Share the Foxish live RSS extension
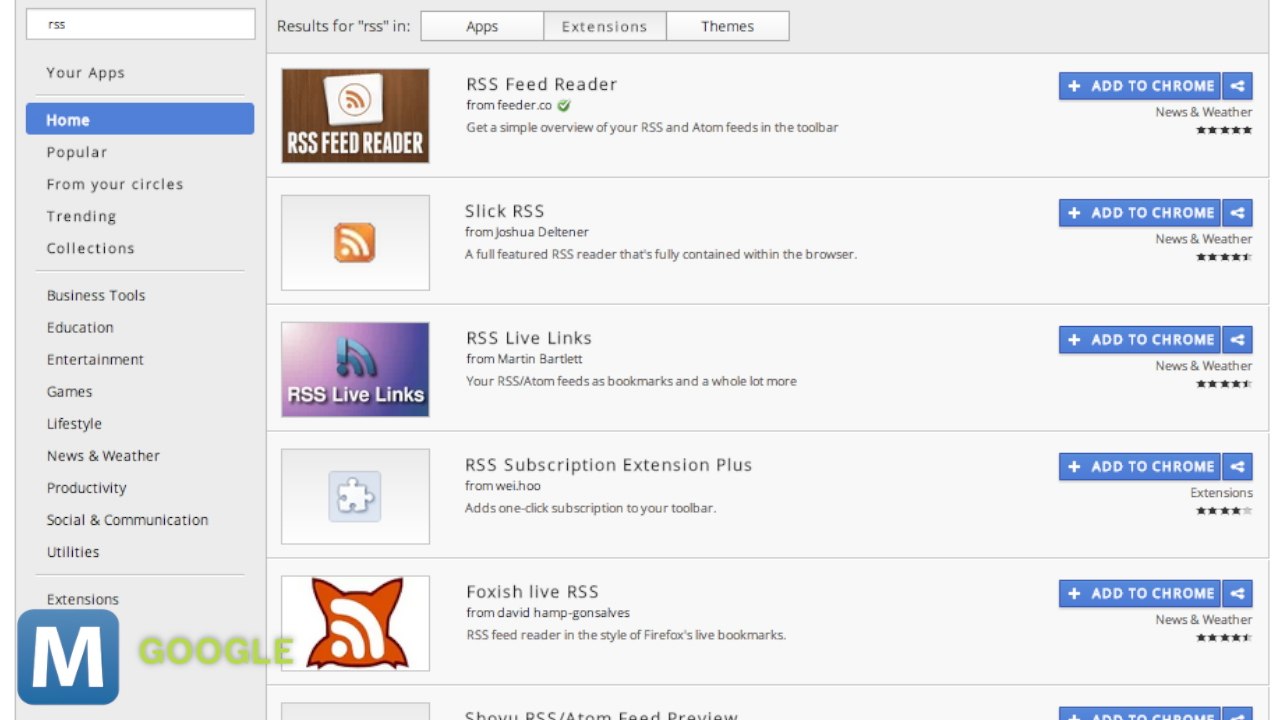The height and width of the screenshot is (720, 1280). 1237,594
